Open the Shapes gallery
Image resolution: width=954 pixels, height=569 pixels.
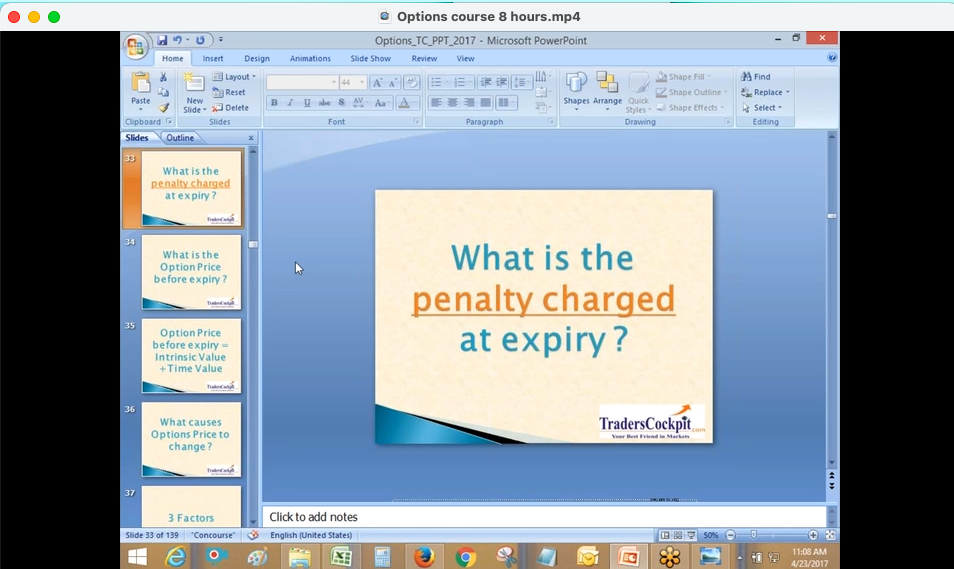[576, 88]
